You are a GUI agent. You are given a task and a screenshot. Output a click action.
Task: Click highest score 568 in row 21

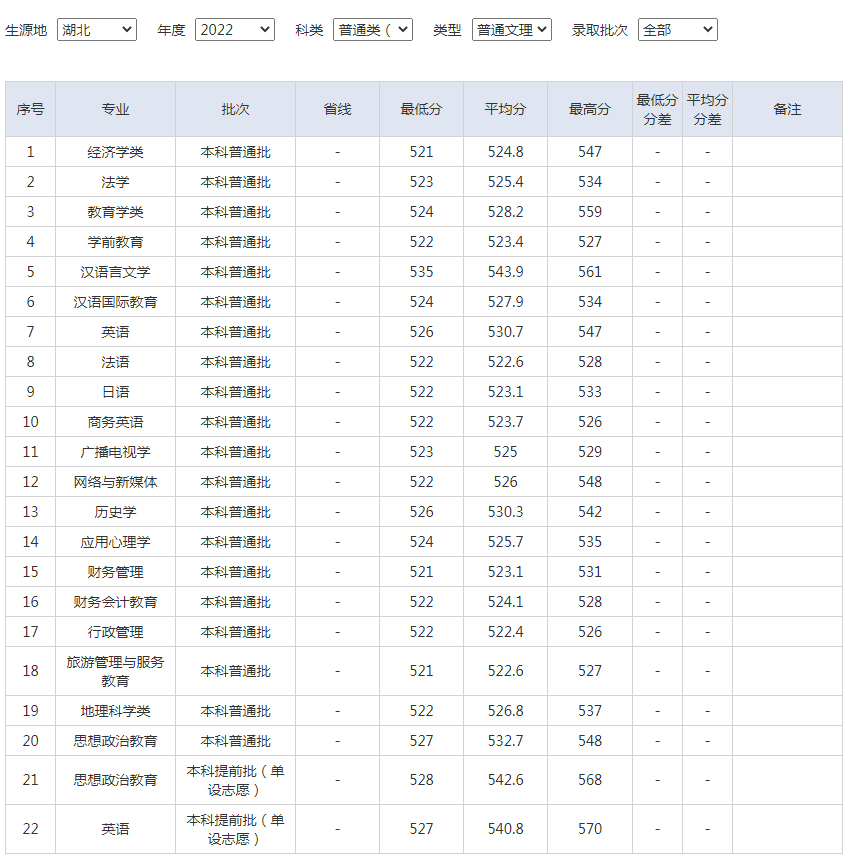pos(590,780)
